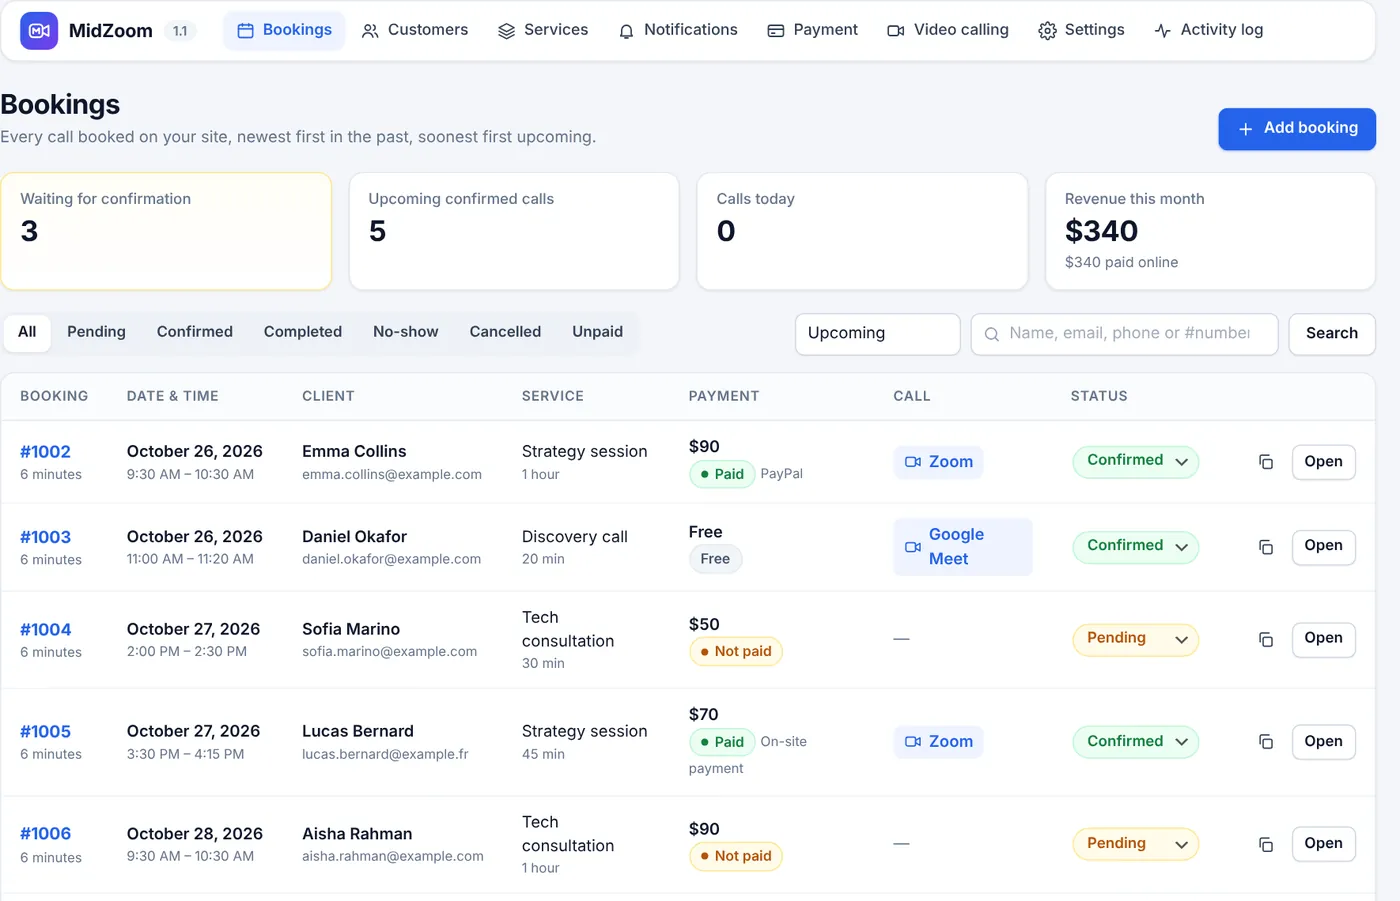View the Activity log tab
Image resolution: width=1400 pixels, height=901 pixels.
1208,30
